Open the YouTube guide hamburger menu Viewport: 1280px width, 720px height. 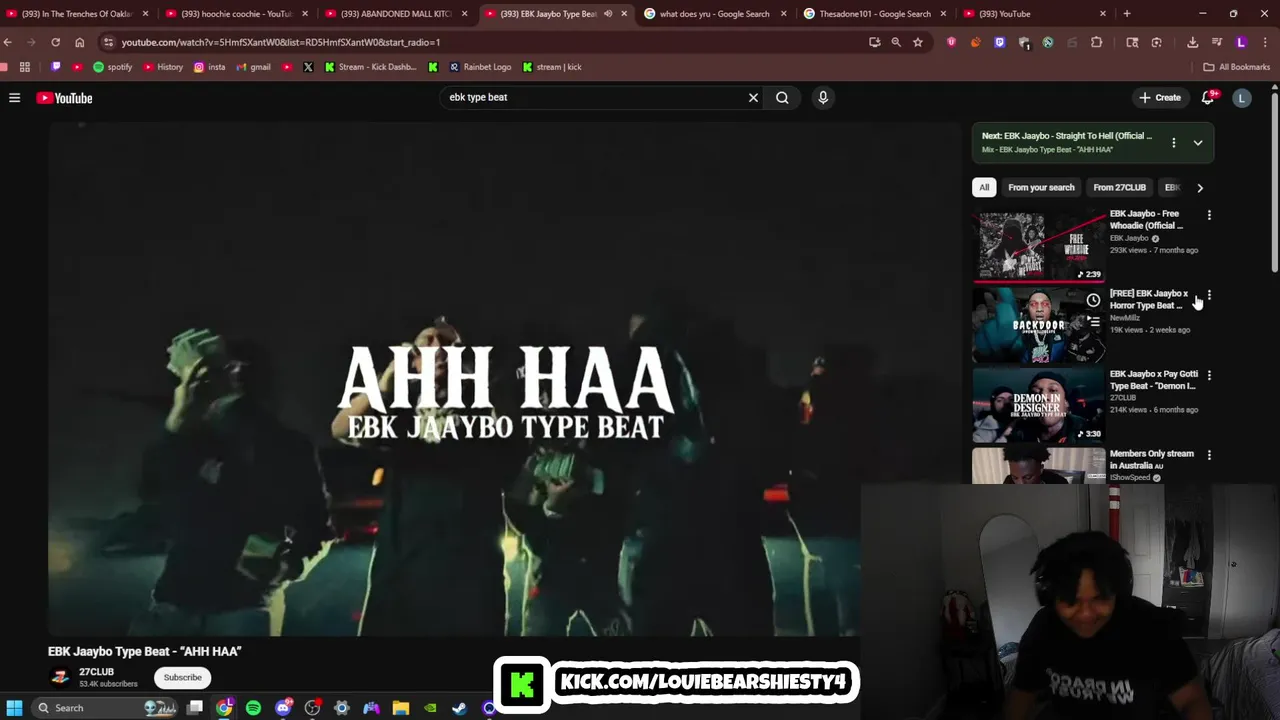[14, 97]
